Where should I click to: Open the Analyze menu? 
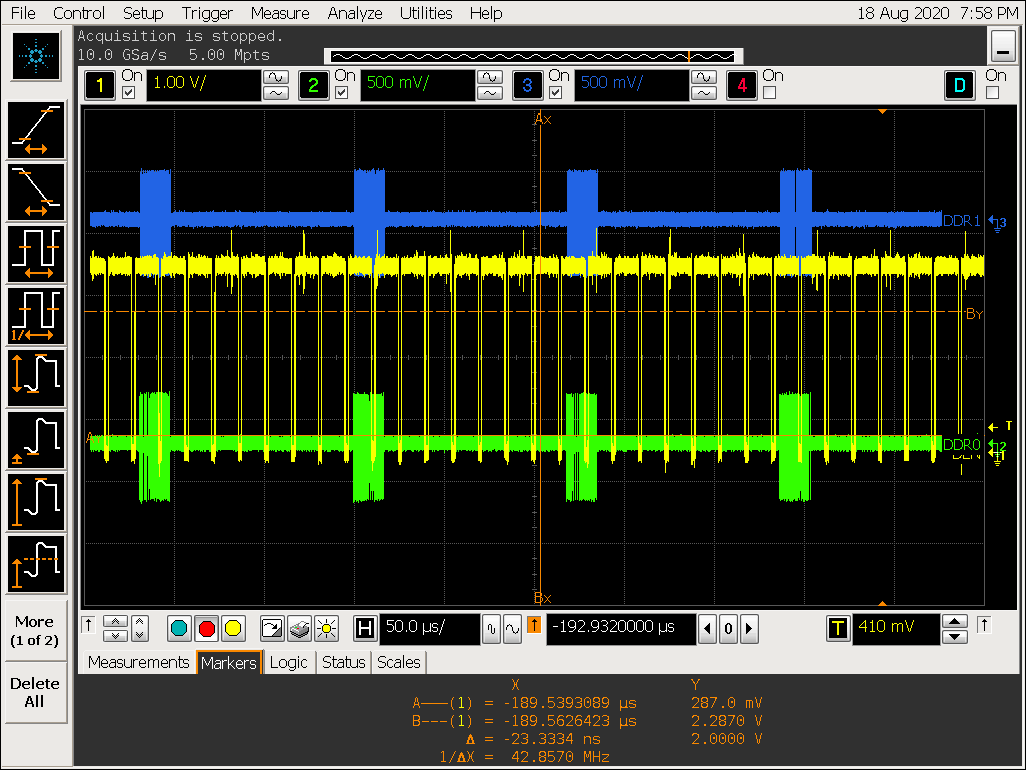[x=355, y=13]
